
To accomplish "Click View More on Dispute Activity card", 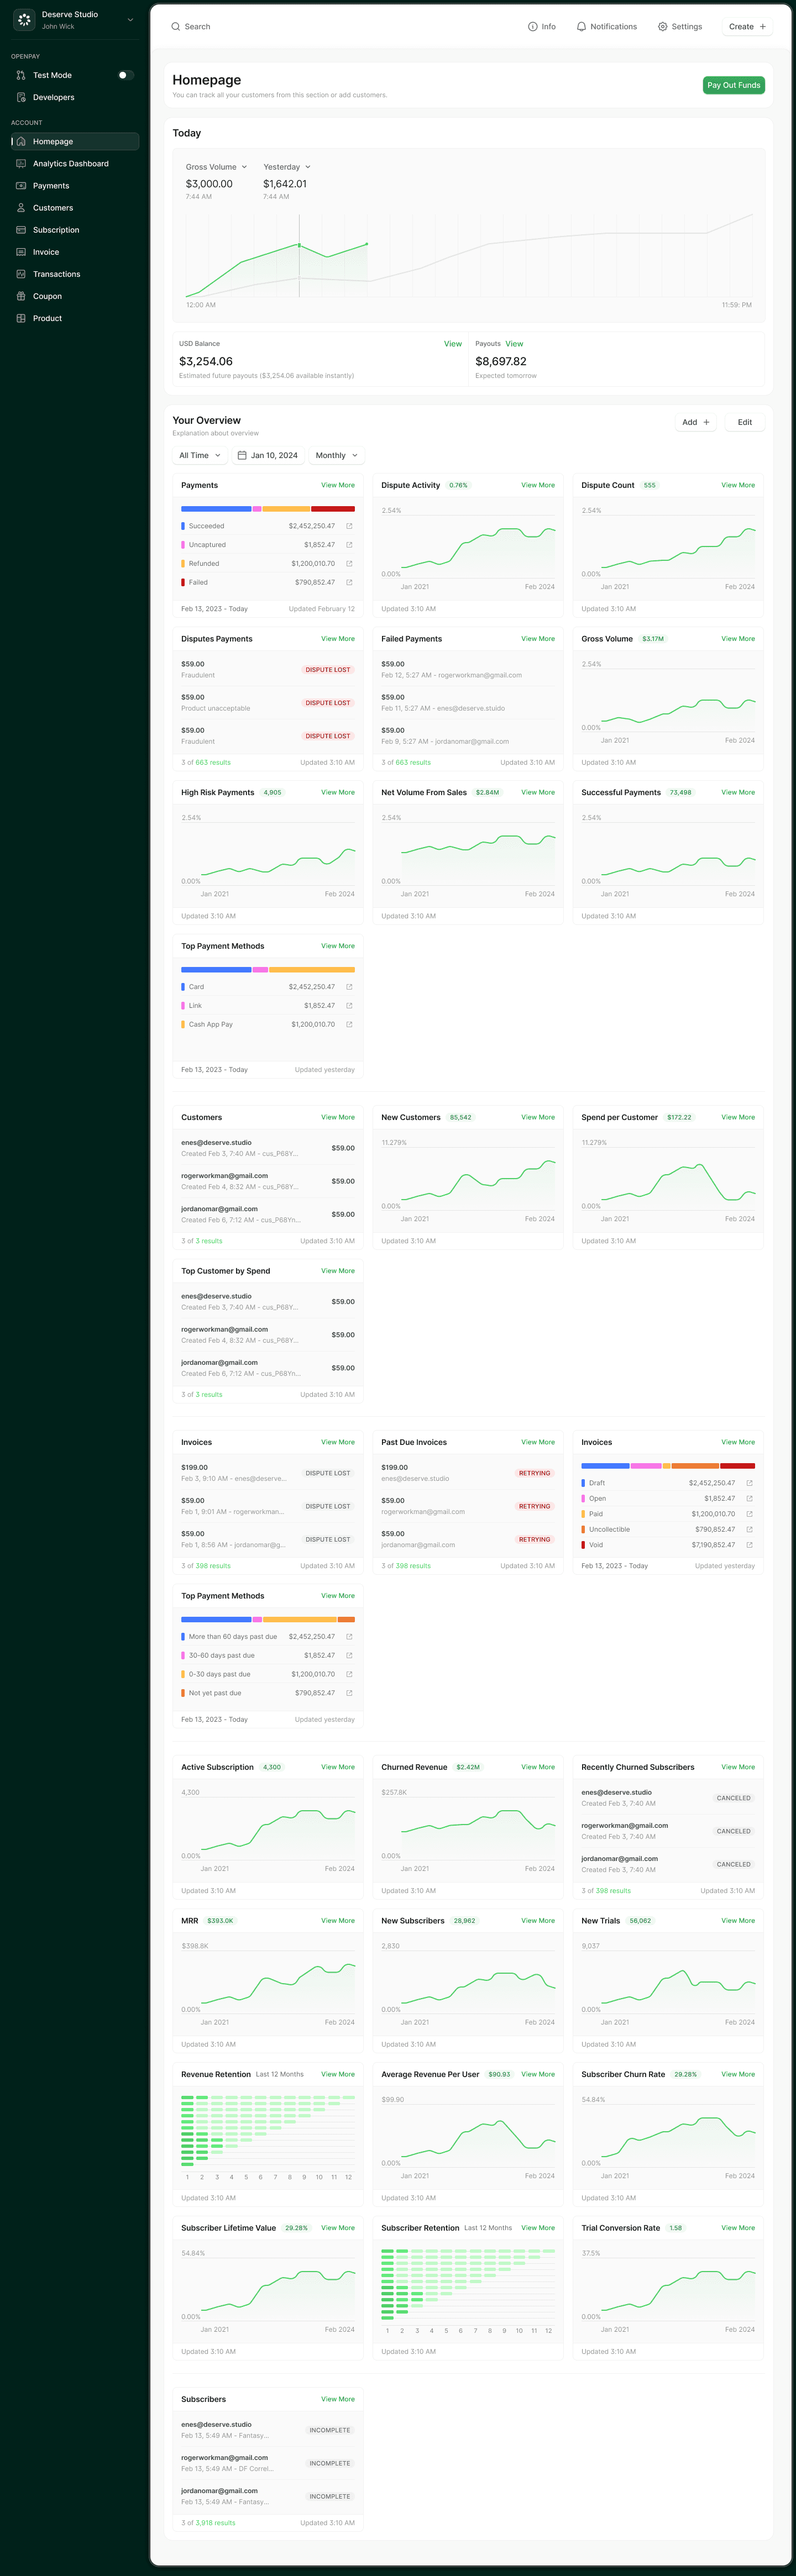I will pos(538,485).
